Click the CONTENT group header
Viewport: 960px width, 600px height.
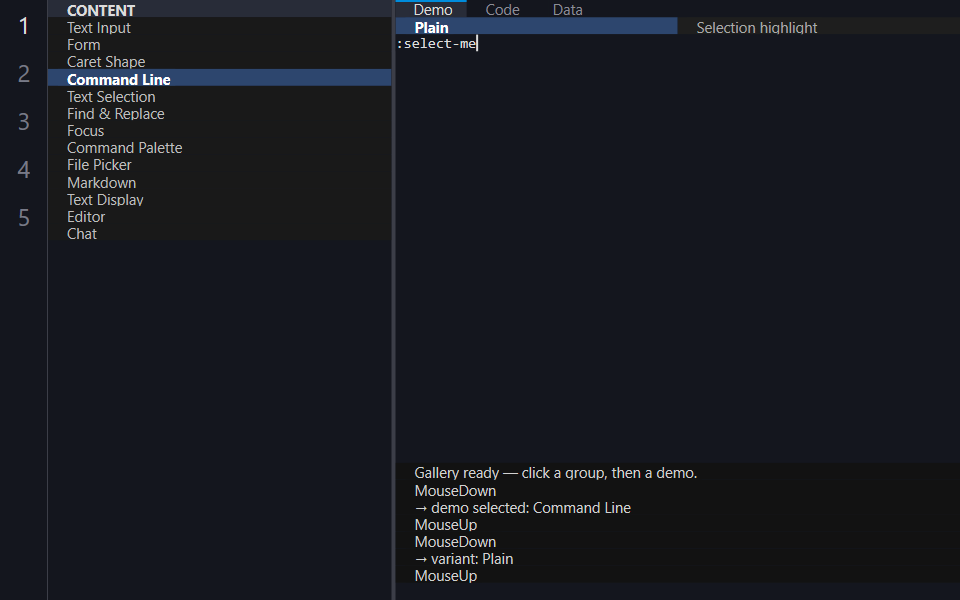pyautogui.click(x=219, y=10)
